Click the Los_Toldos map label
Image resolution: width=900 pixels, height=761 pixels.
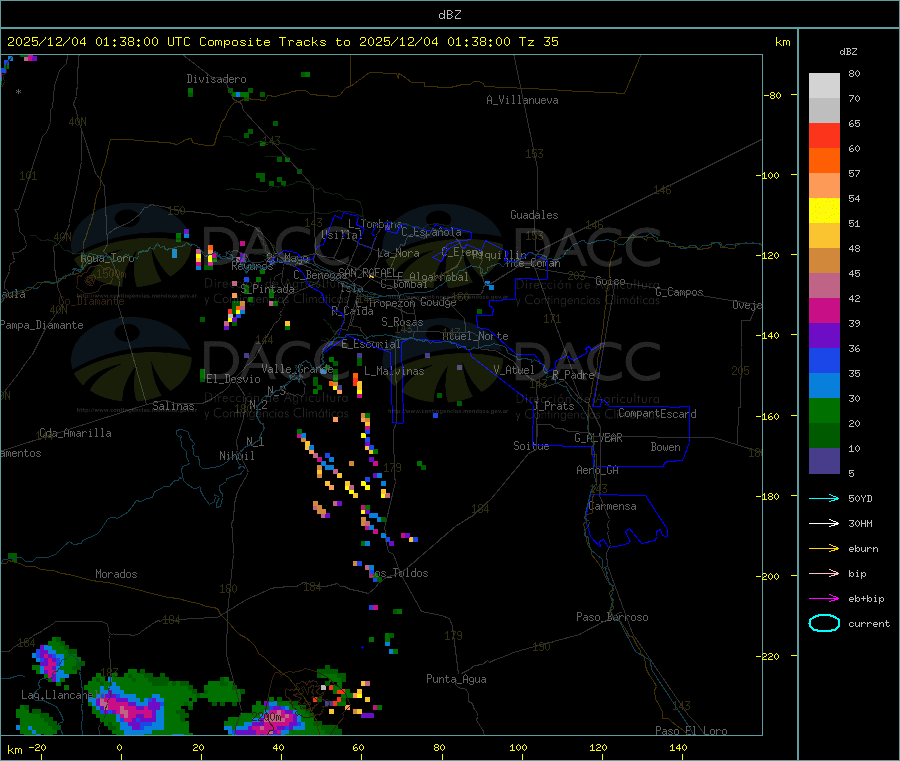point(399,573)
